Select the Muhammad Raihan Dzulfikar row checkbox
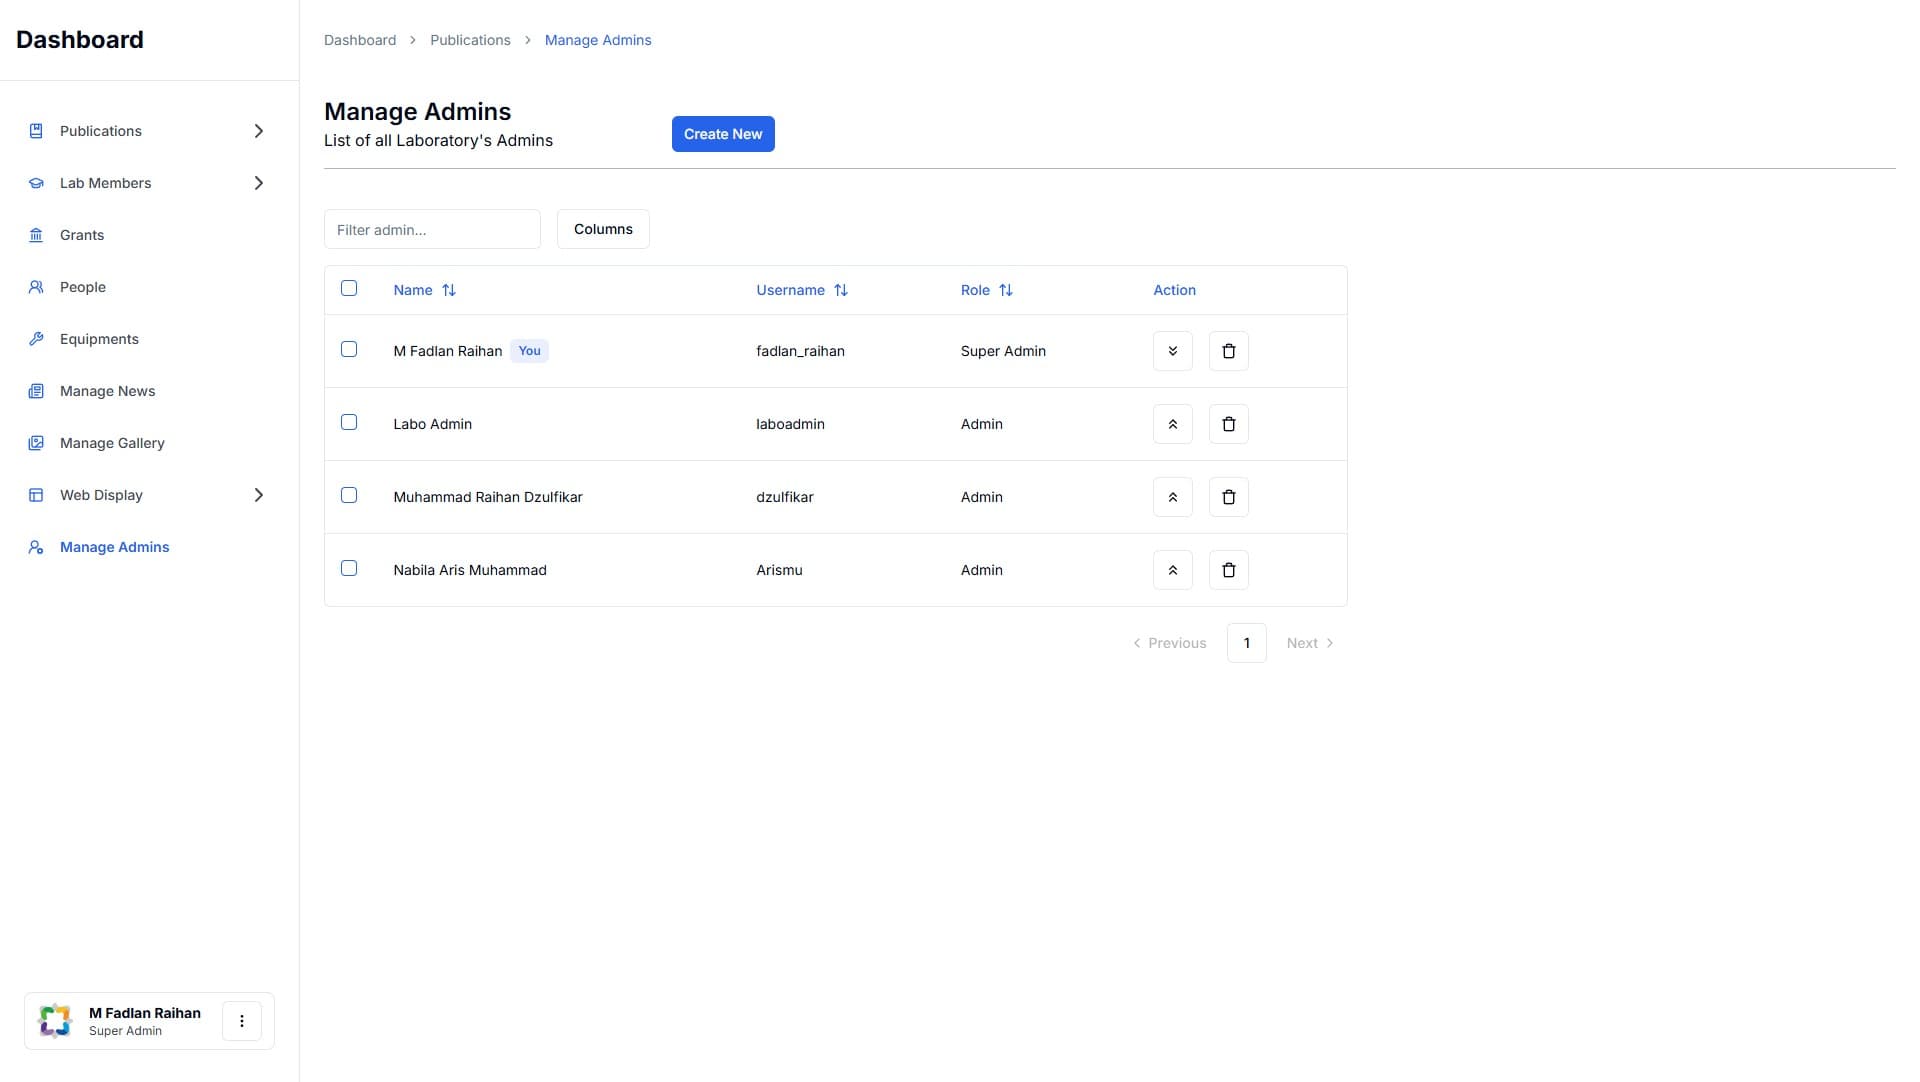 pos(349,495)
